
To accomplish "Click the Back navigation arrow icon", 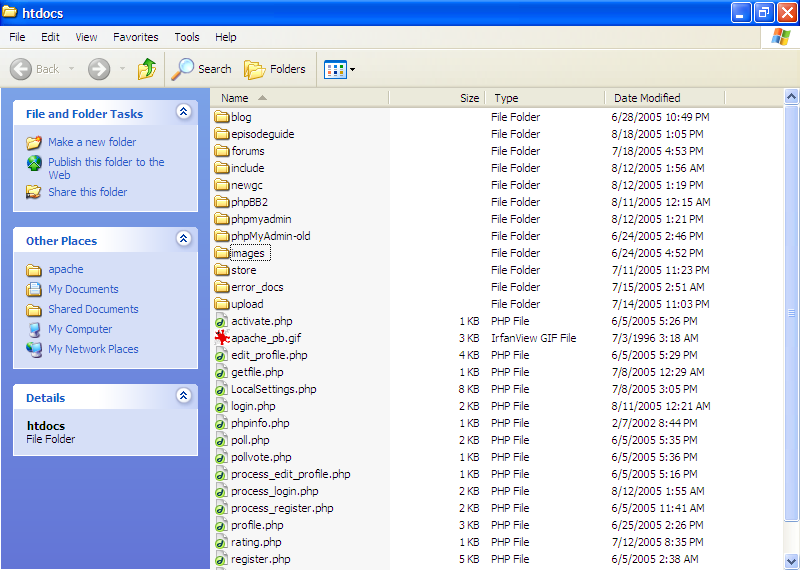I will click(x=21, y=69).
